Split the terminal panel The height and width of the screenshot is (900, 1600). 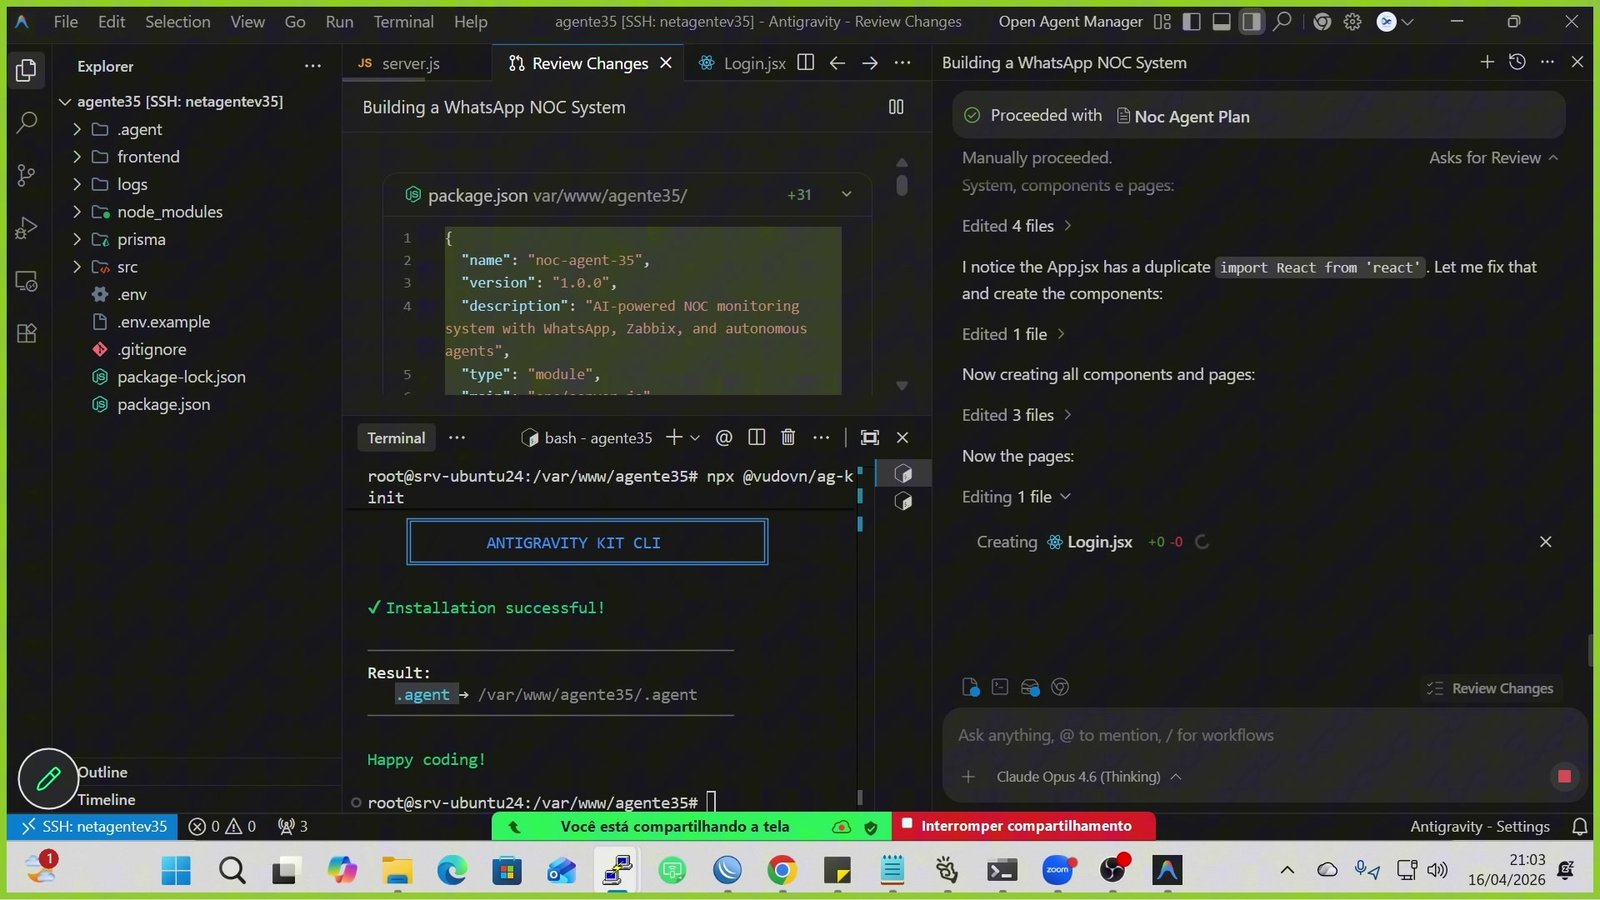coord(757,437)
